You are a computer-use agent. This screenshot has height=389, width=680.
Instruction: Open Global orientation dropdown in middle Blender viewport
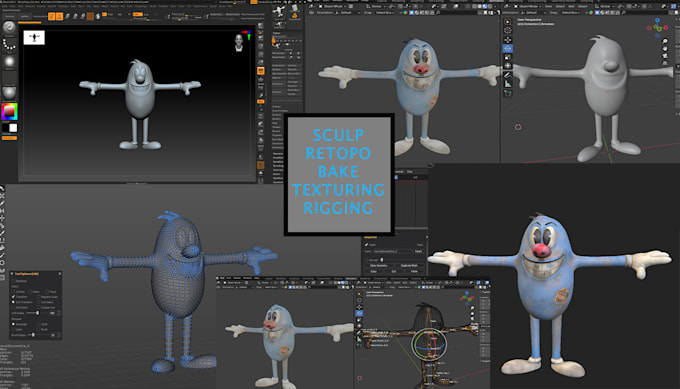click(376, 7)
